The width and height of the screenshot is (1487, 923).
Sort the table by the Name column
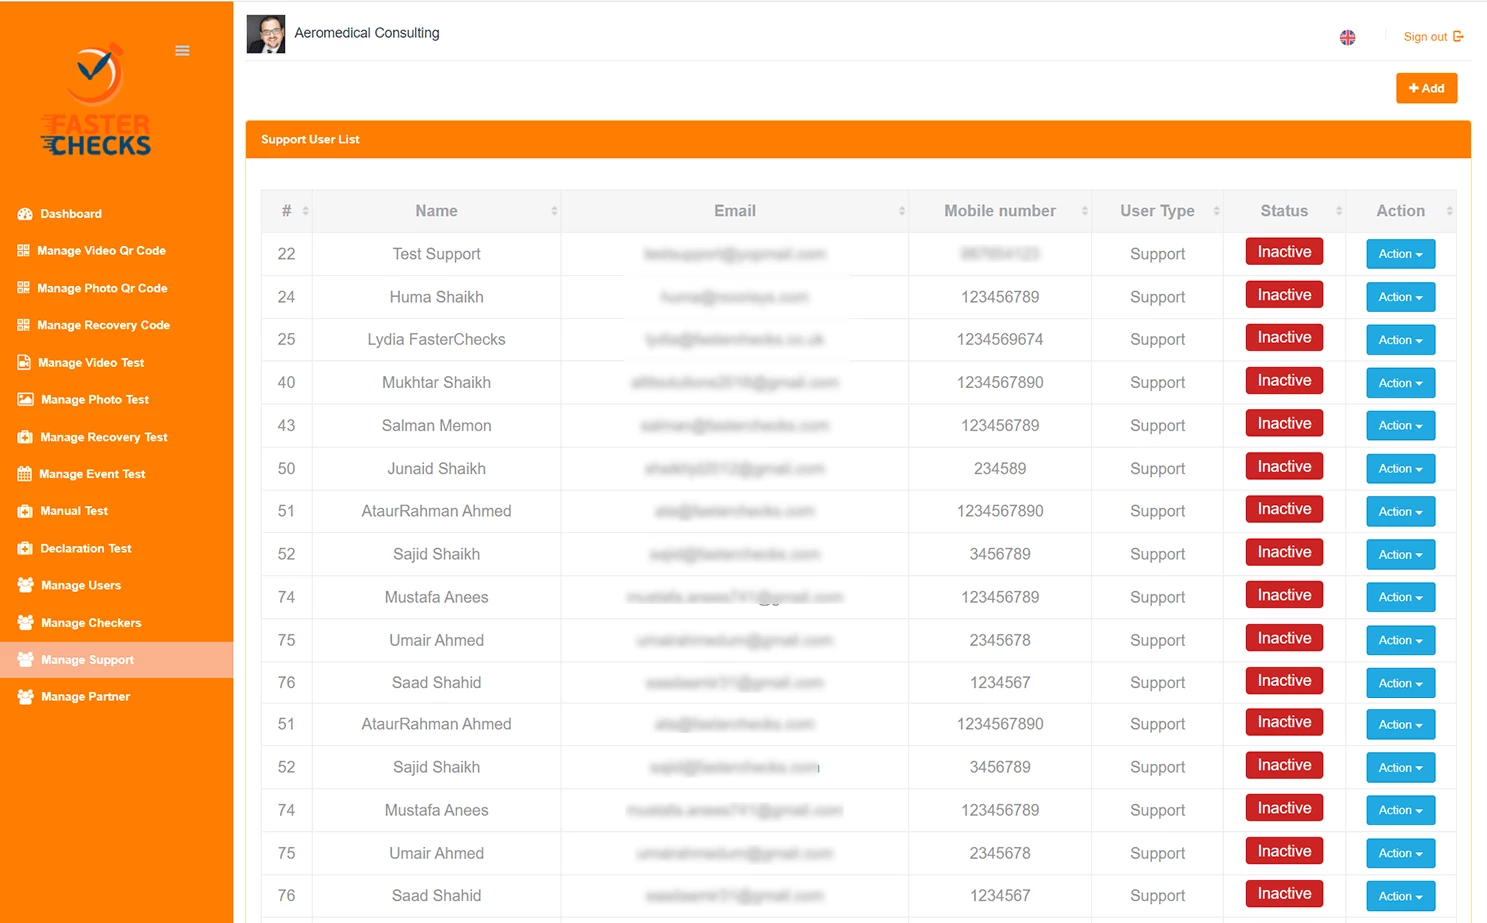436,211
